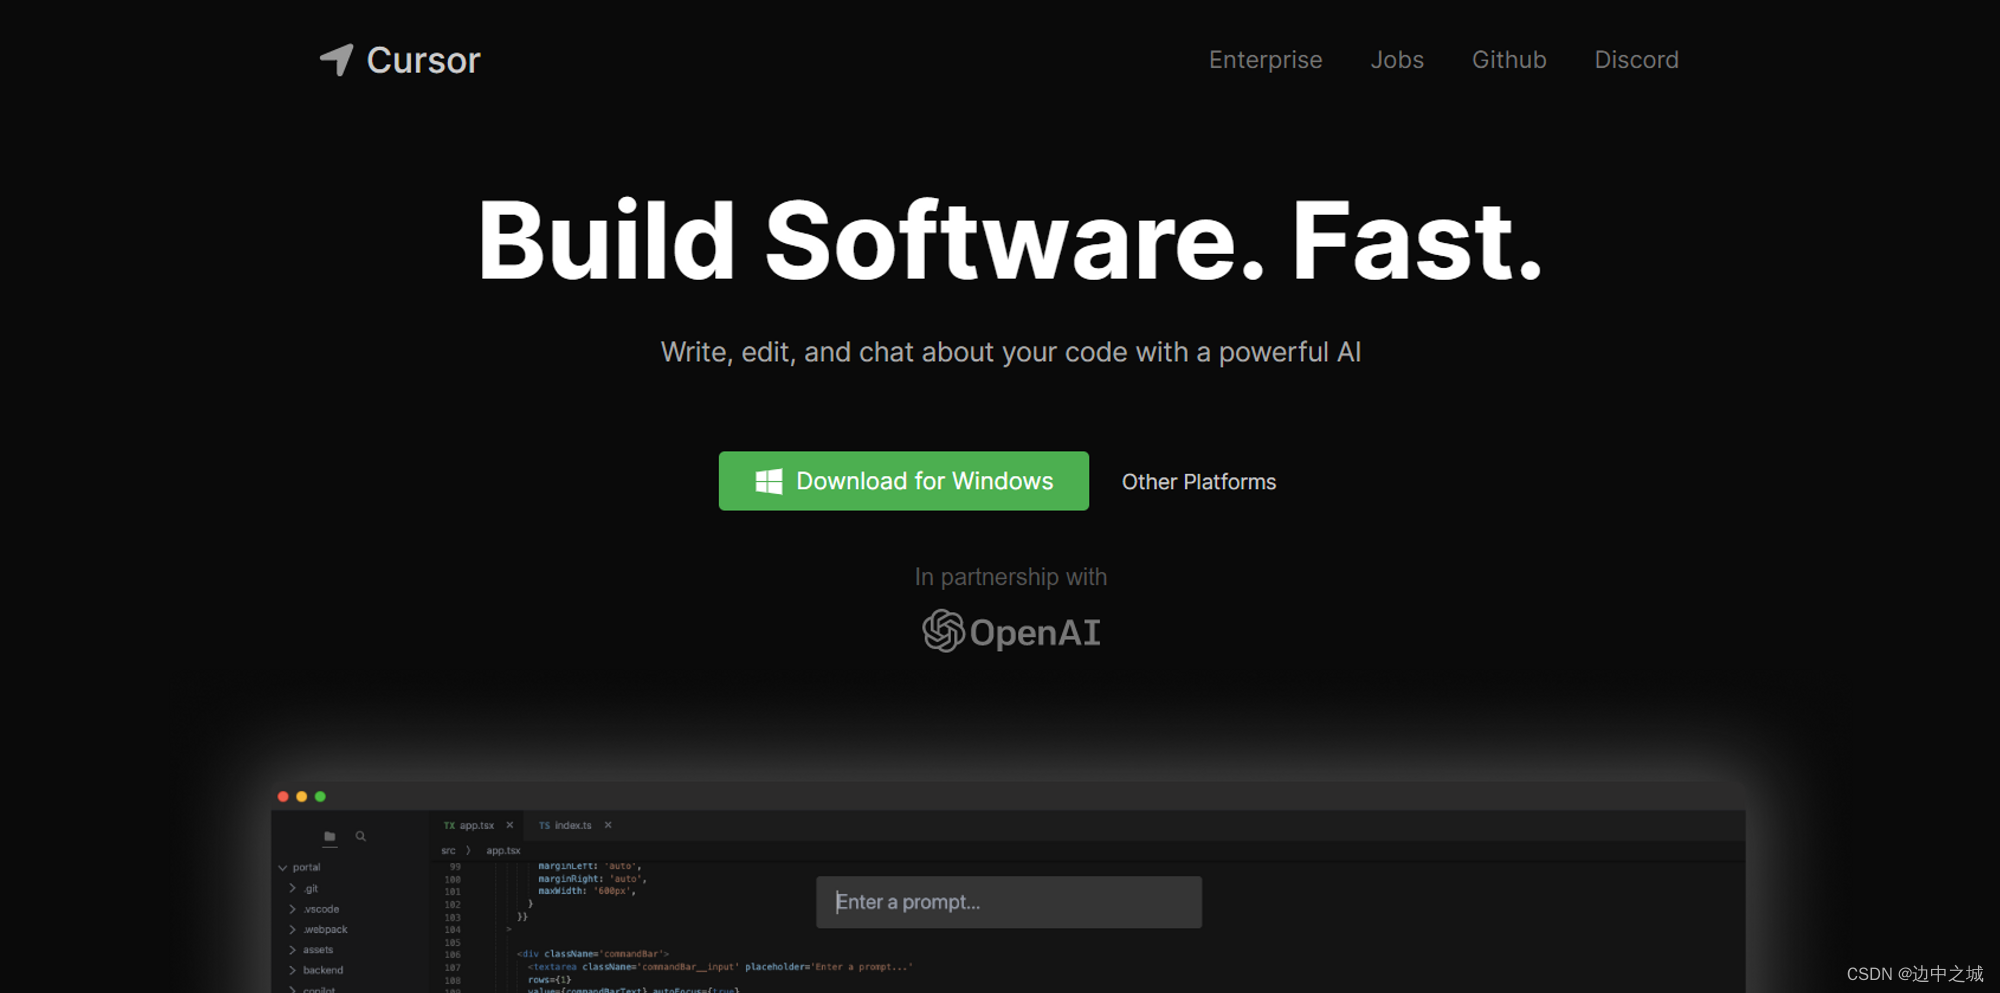Click the OpenAI logo
This screenshot has width=2000, height=993.
point(1011,632)
